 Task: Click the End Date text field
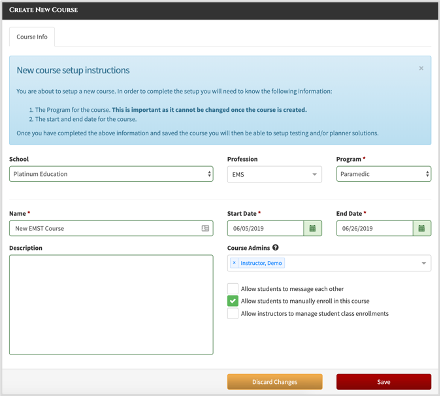(375, 228)
